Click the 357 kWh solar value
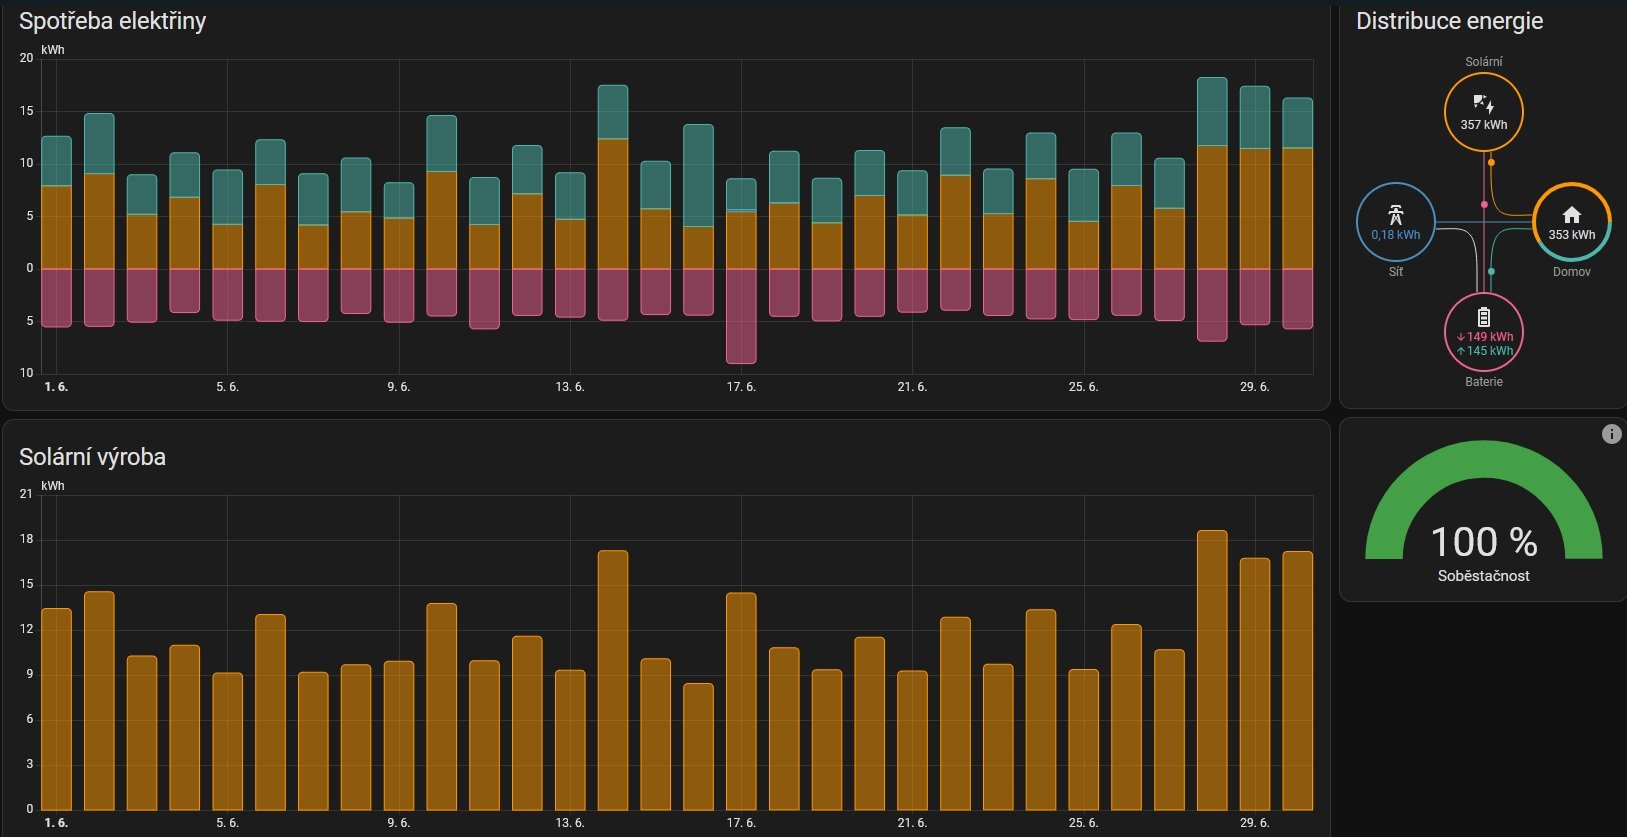 click(1484, 125)
